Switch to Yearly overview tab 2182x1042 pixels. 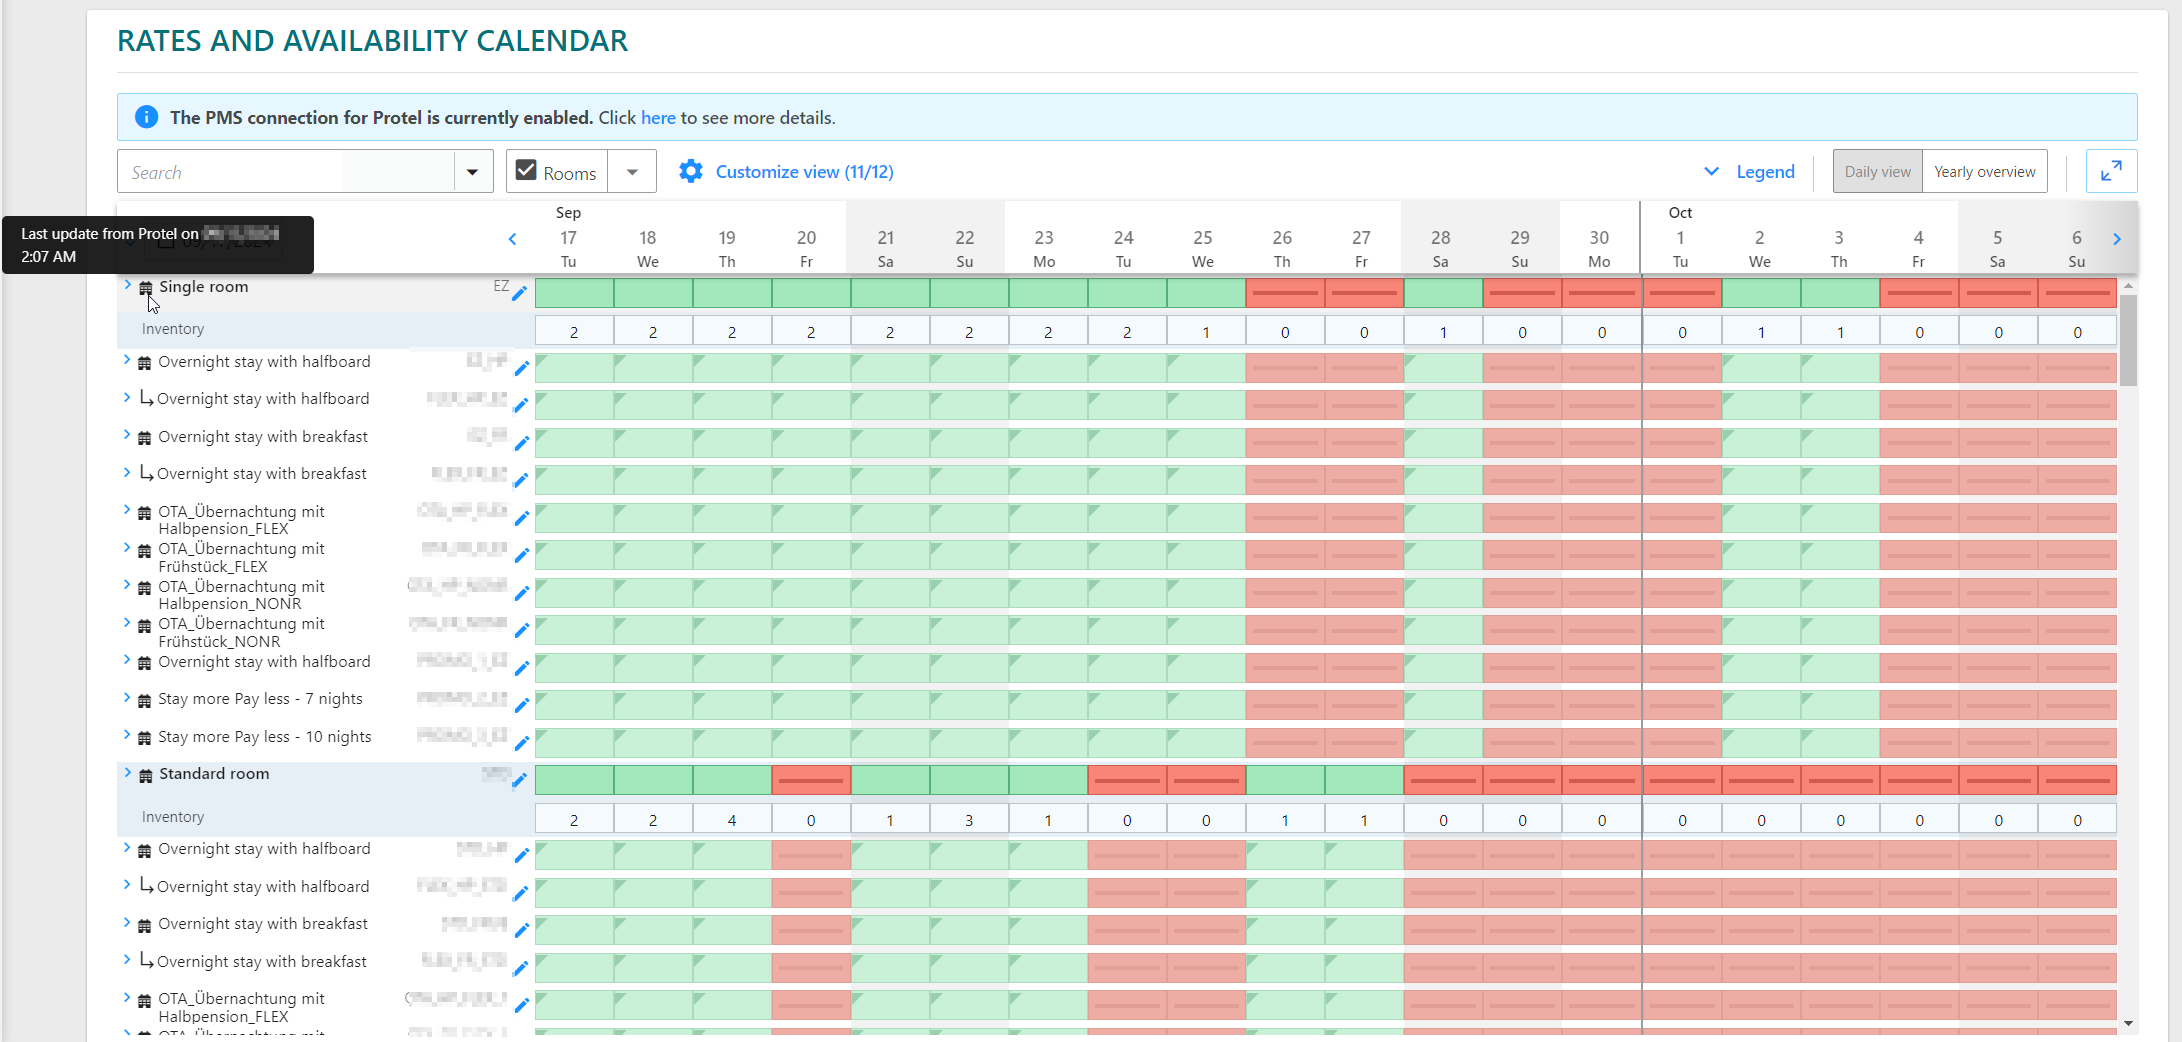pyautogui.click(x=1984, y=171)
